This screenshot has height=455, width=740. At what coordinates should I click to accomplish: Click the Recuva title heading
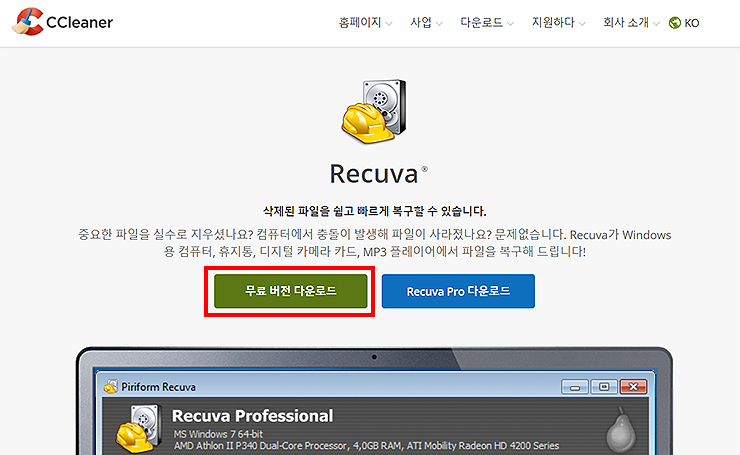pos(378,174)
